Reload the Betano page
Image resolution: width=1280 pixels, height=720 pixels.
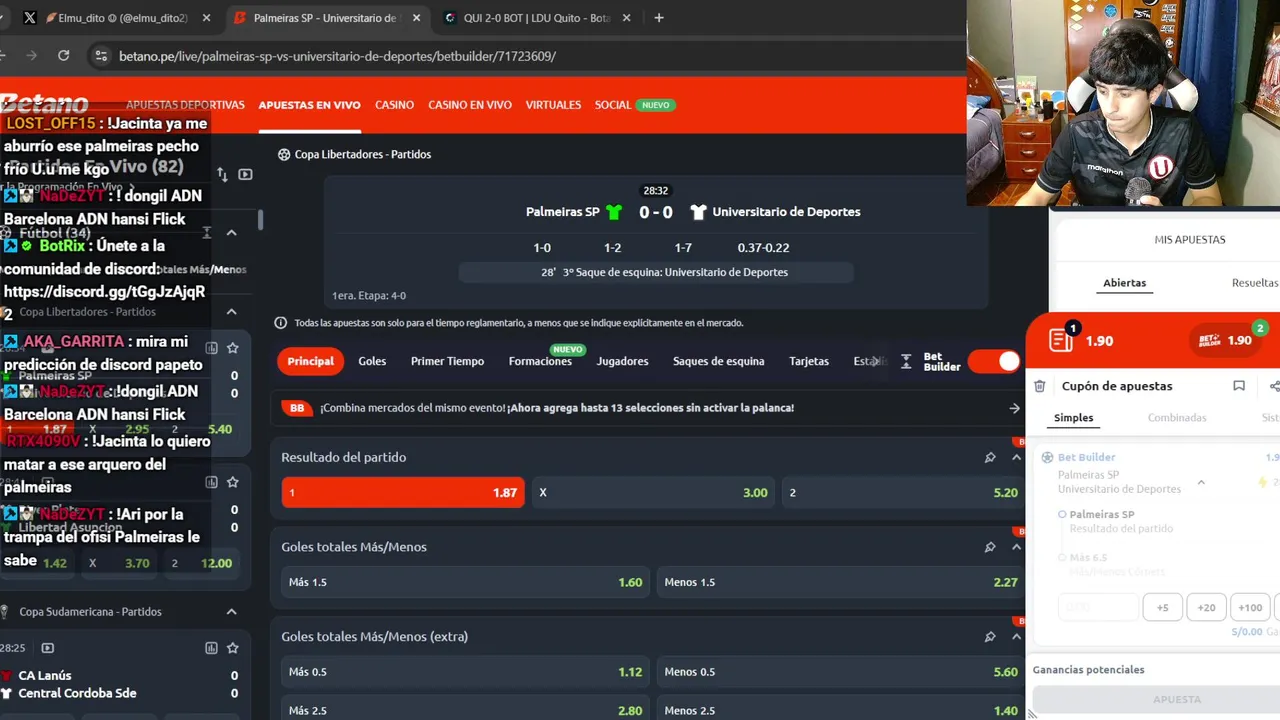click(x=64, y=56)
